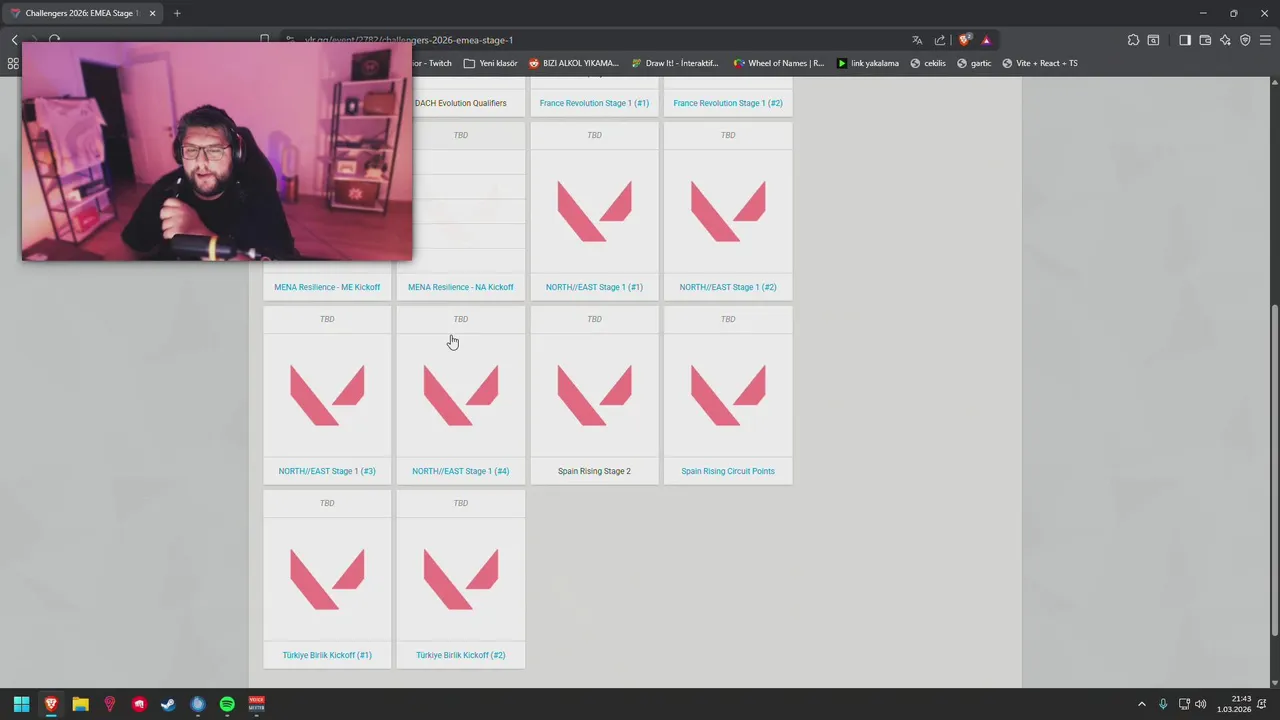This screenshot has width=1280, height=720.
Task: Click the microphone tray icon
Action: (x=1163, y=704)
